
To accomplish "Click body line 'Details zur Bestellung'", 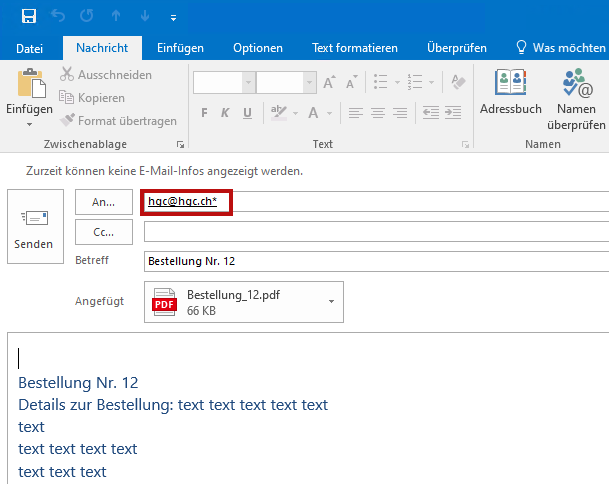I will 173,405.
